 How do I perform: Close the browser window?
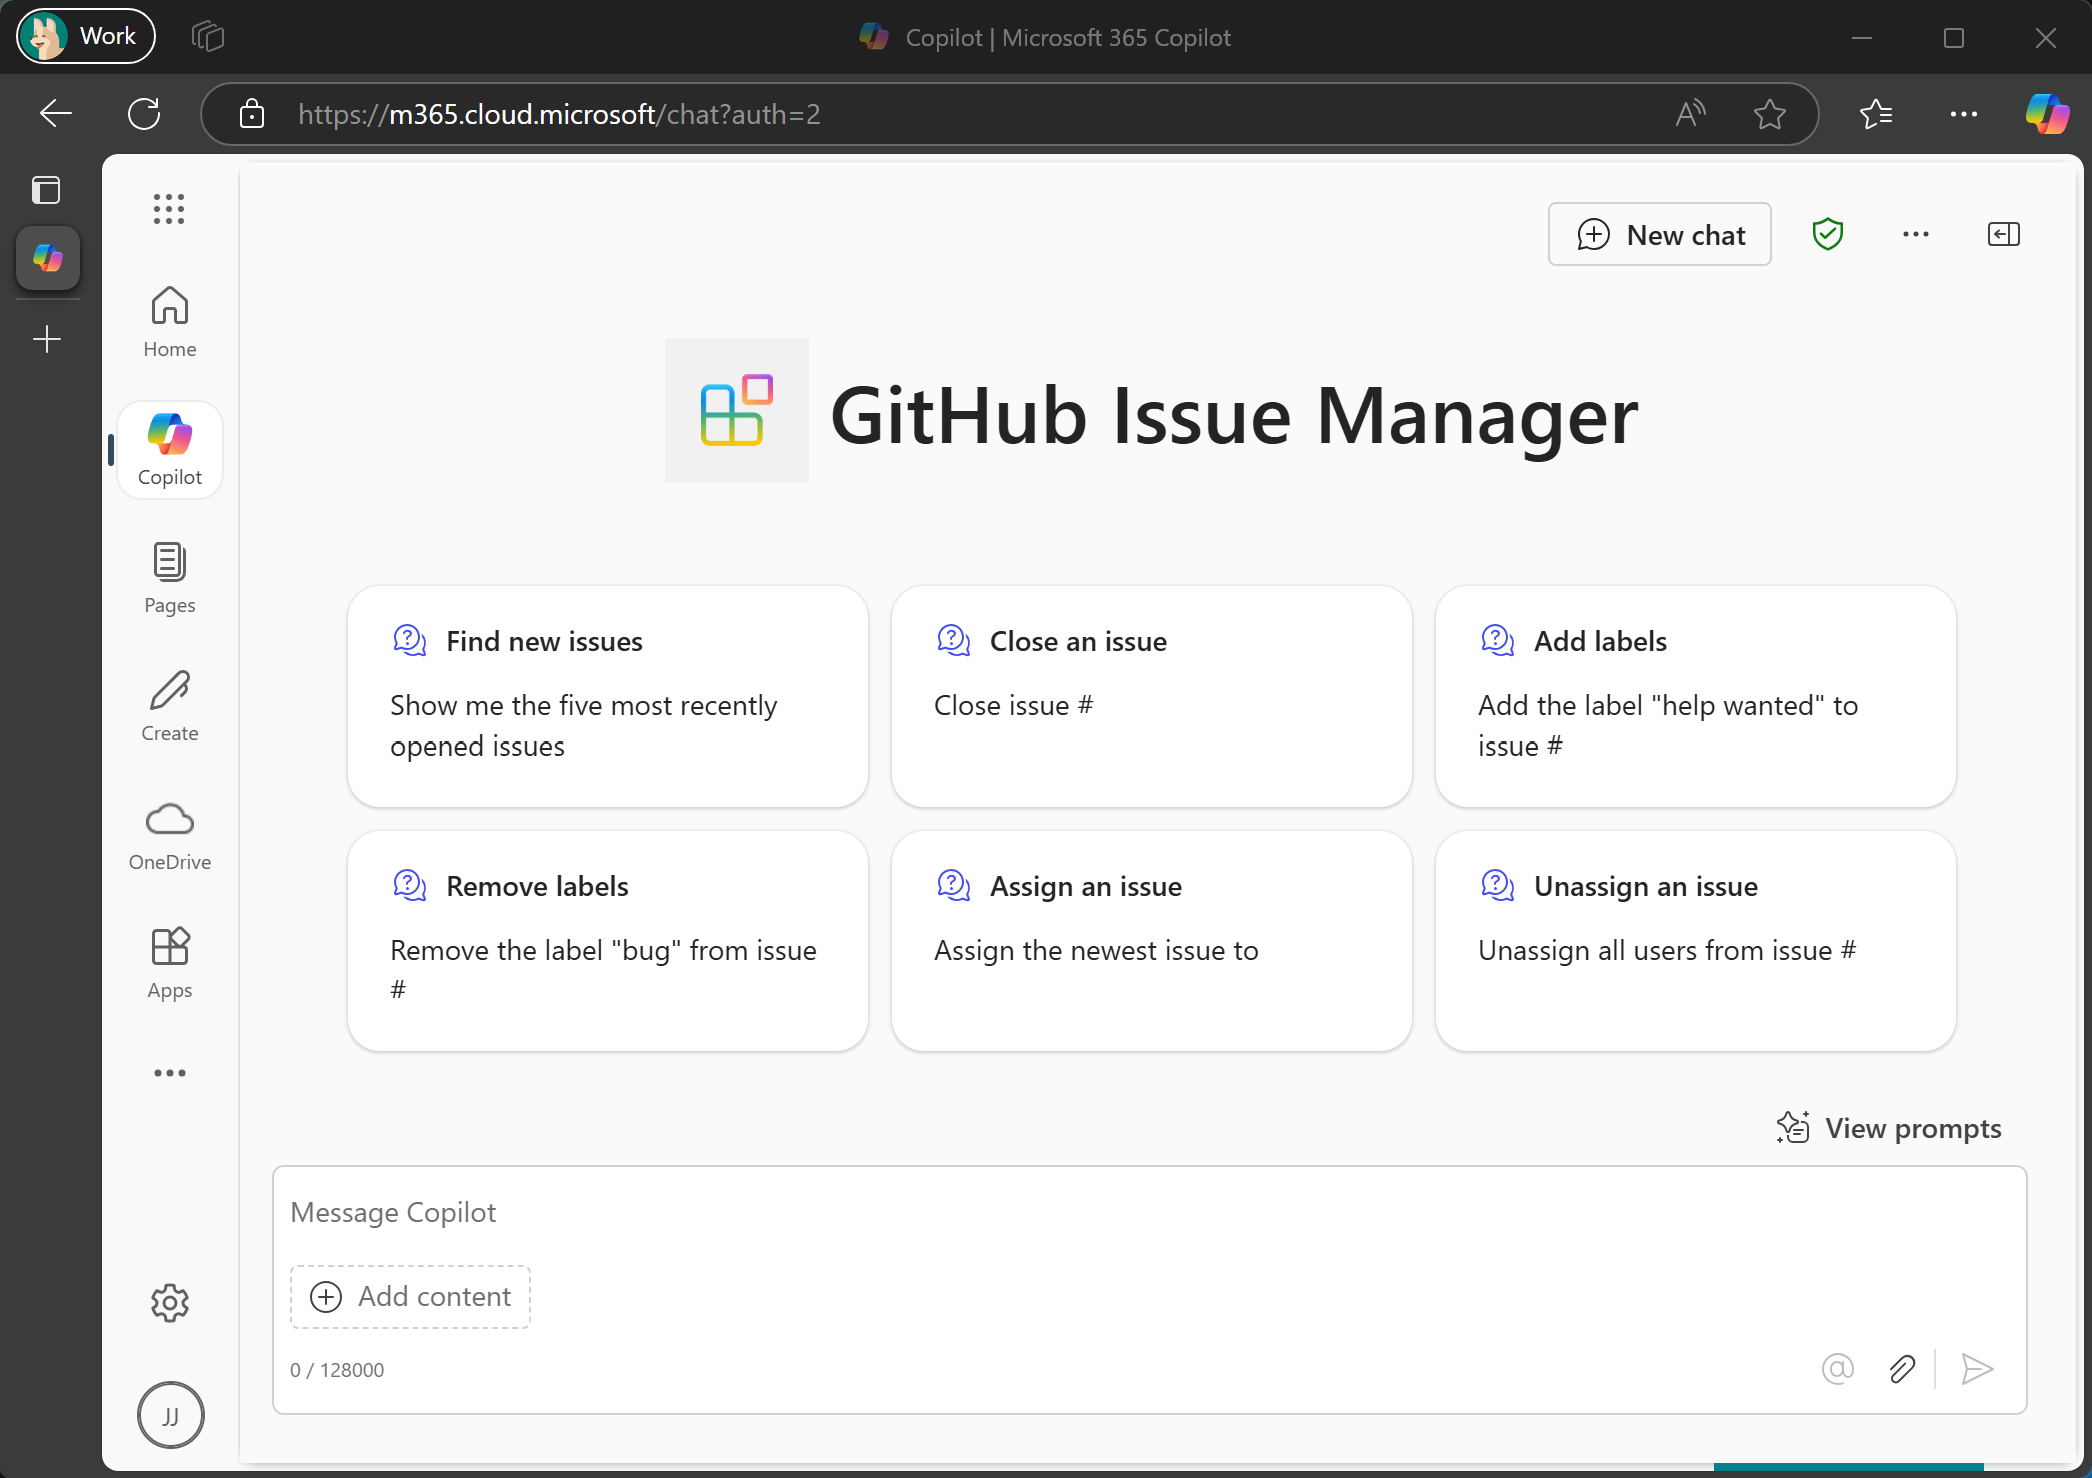click(2046, 38)
